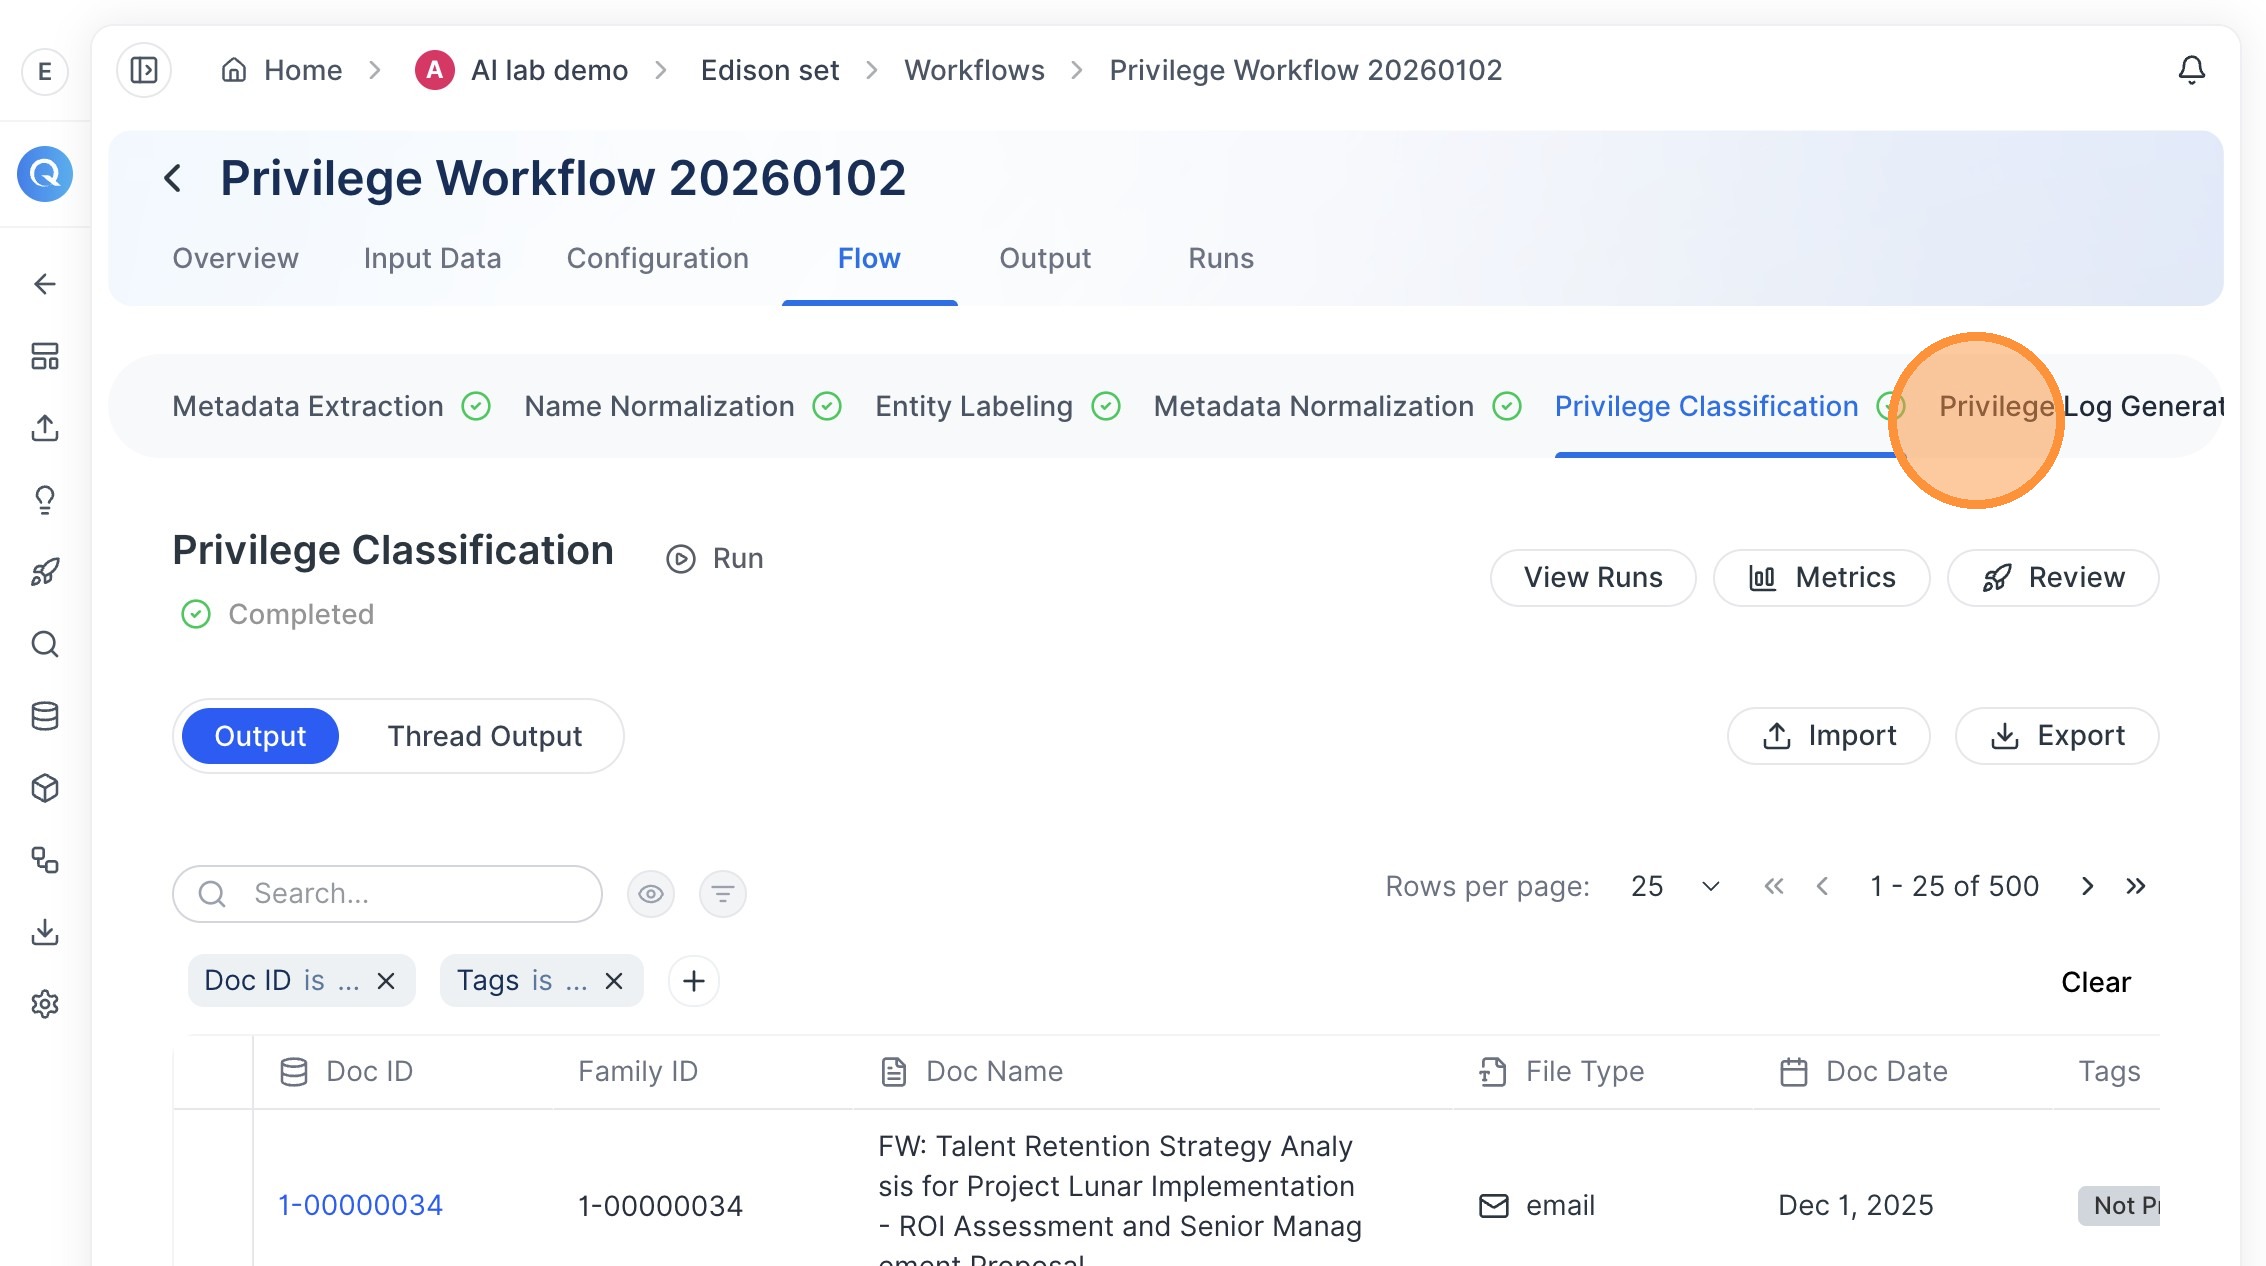The image size is (2266, 1266).
Task: Switch to Thread Output view
Action: point(484,736)
